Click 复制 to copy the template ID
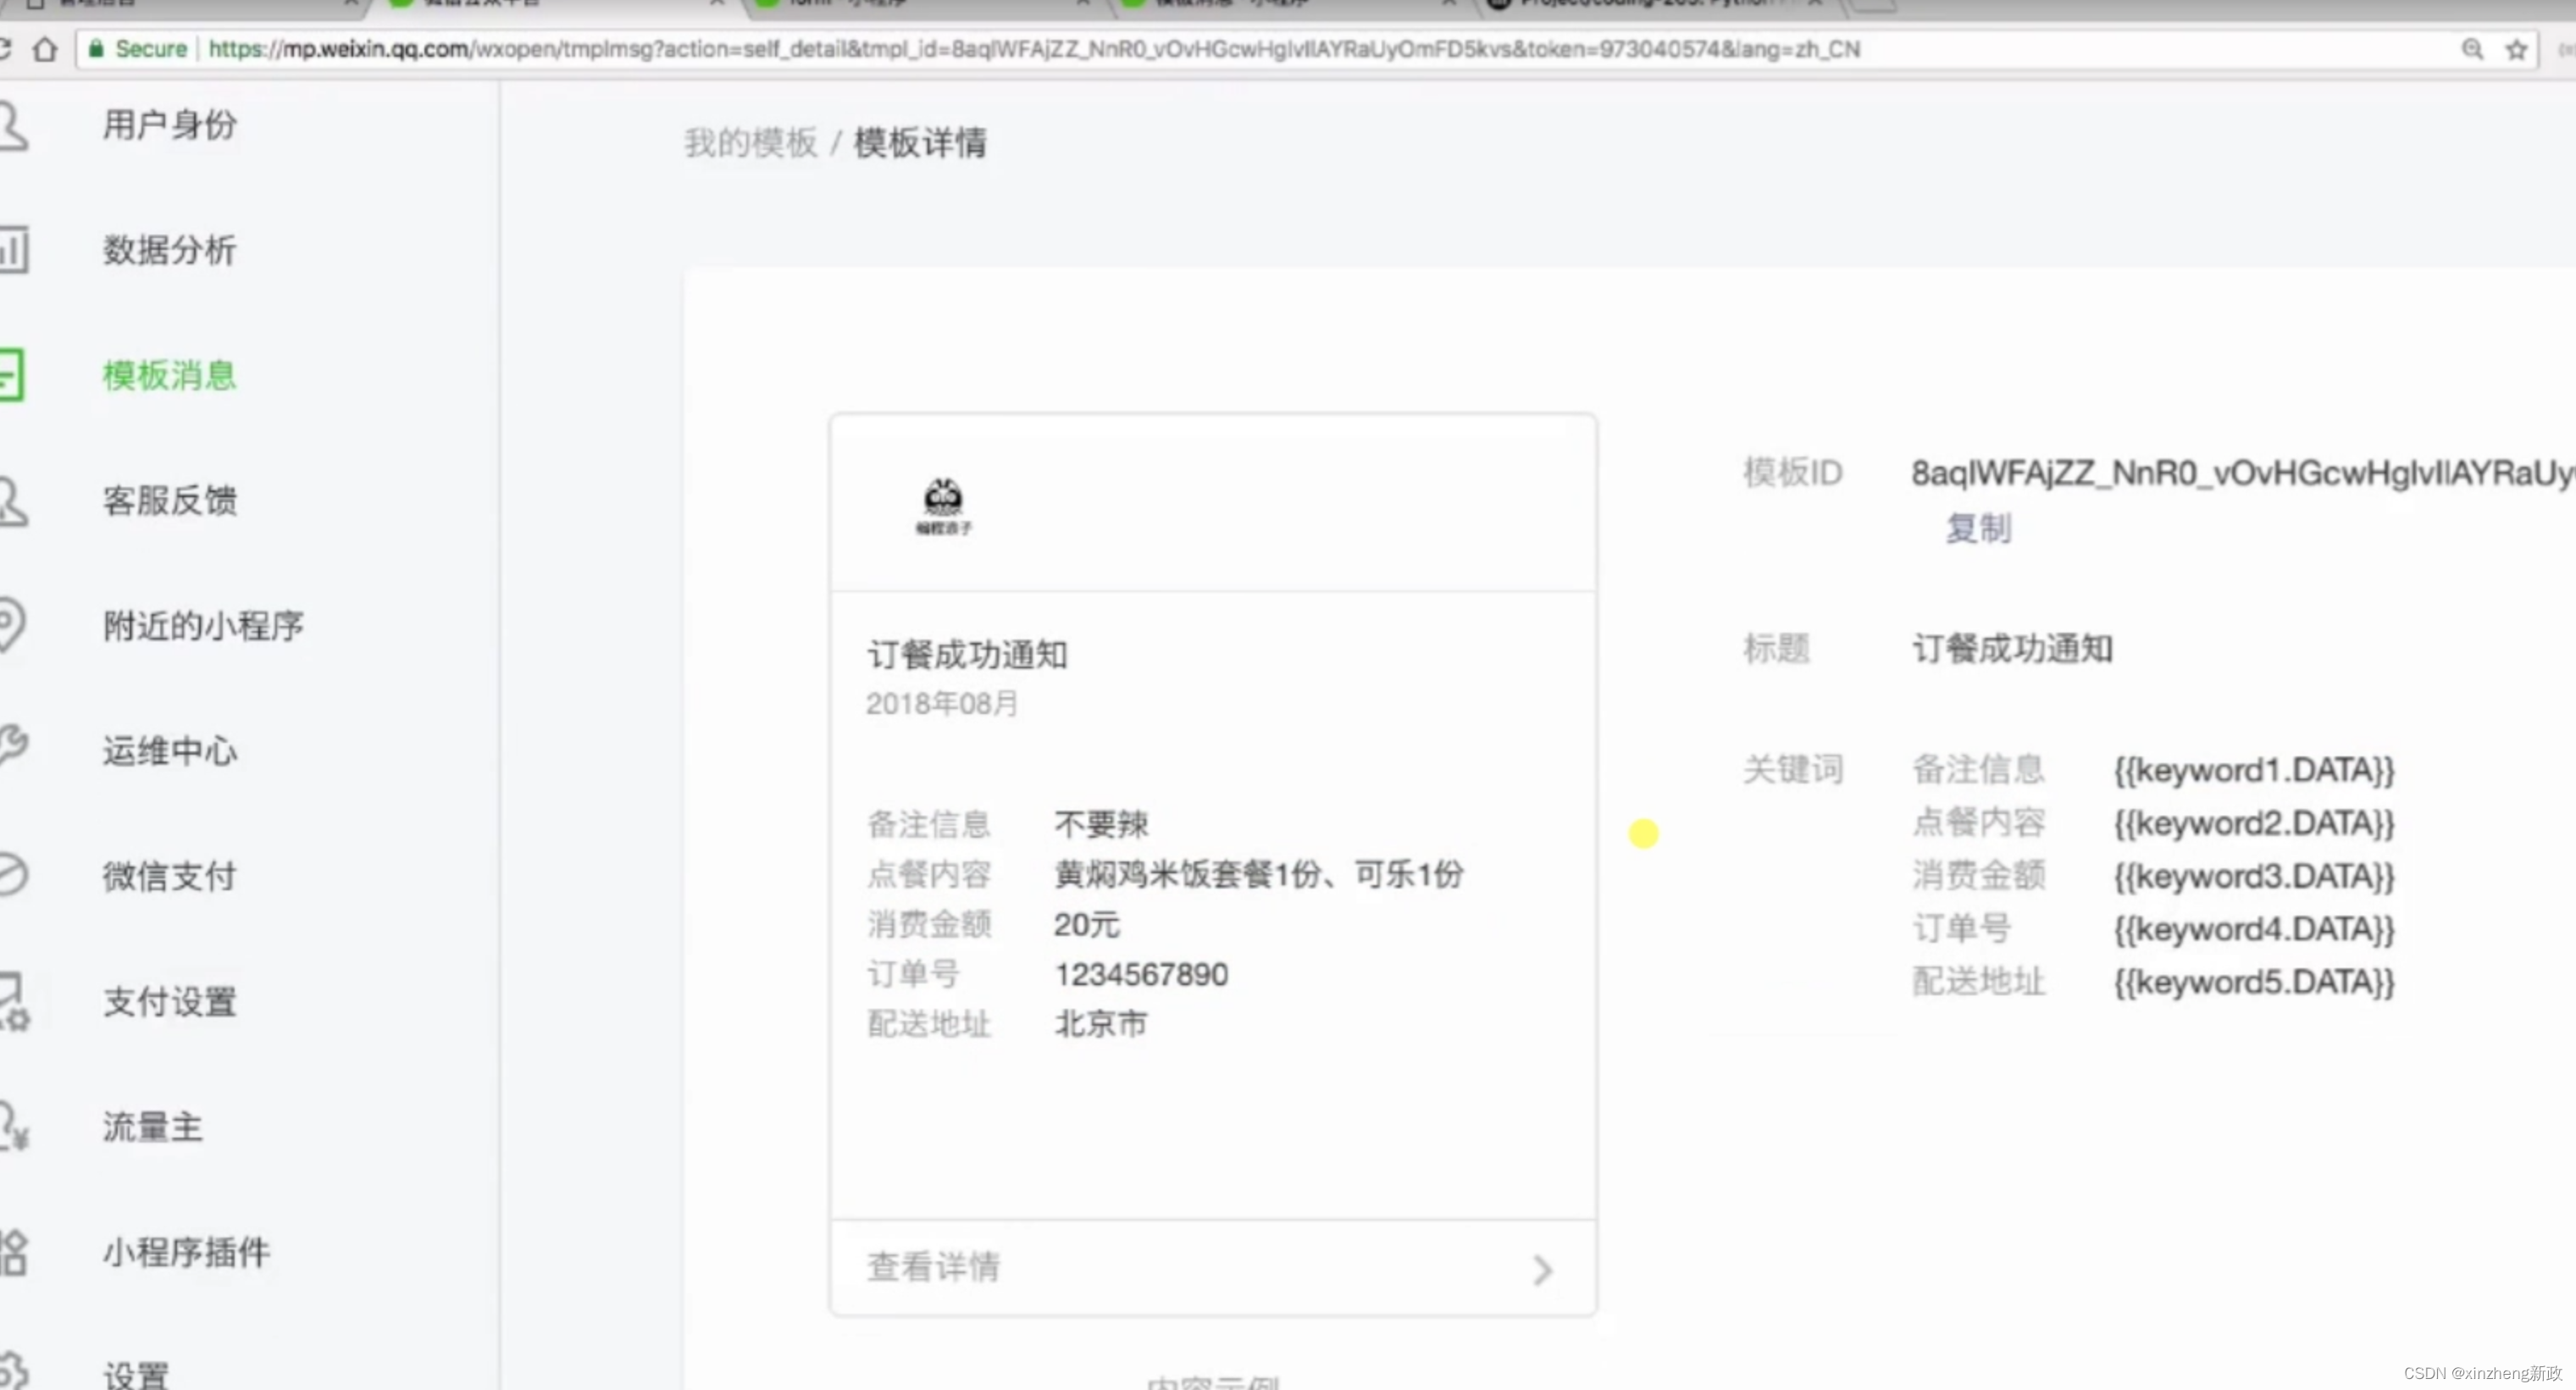The width and height of the screenshot is (2576, 1390). (x=1977, y=528)
